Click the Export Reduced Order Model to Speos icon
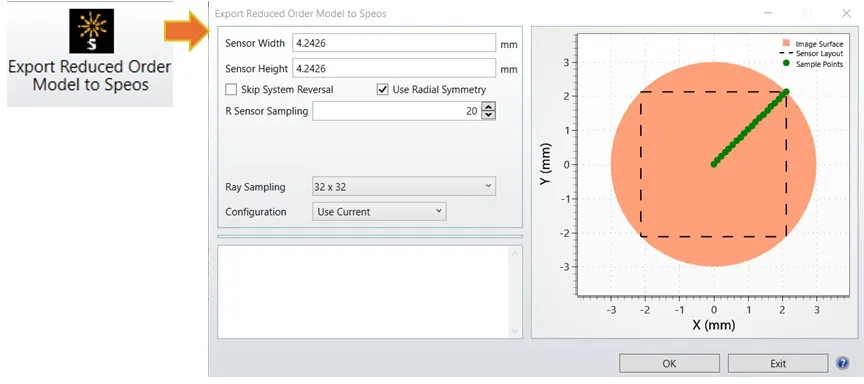Screen dimensions: 864x384 pos(91,31)
